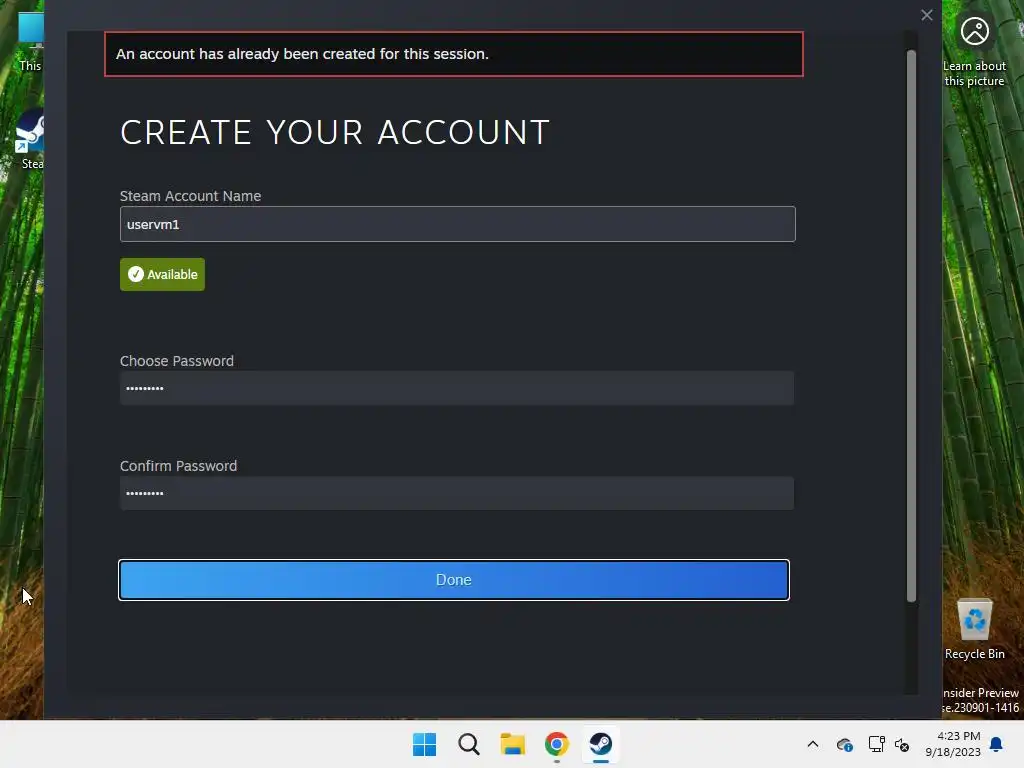Click the OneDrive cloud tray icon
The height and width of the screenshot is (768, 1024).
pos(844,744)
